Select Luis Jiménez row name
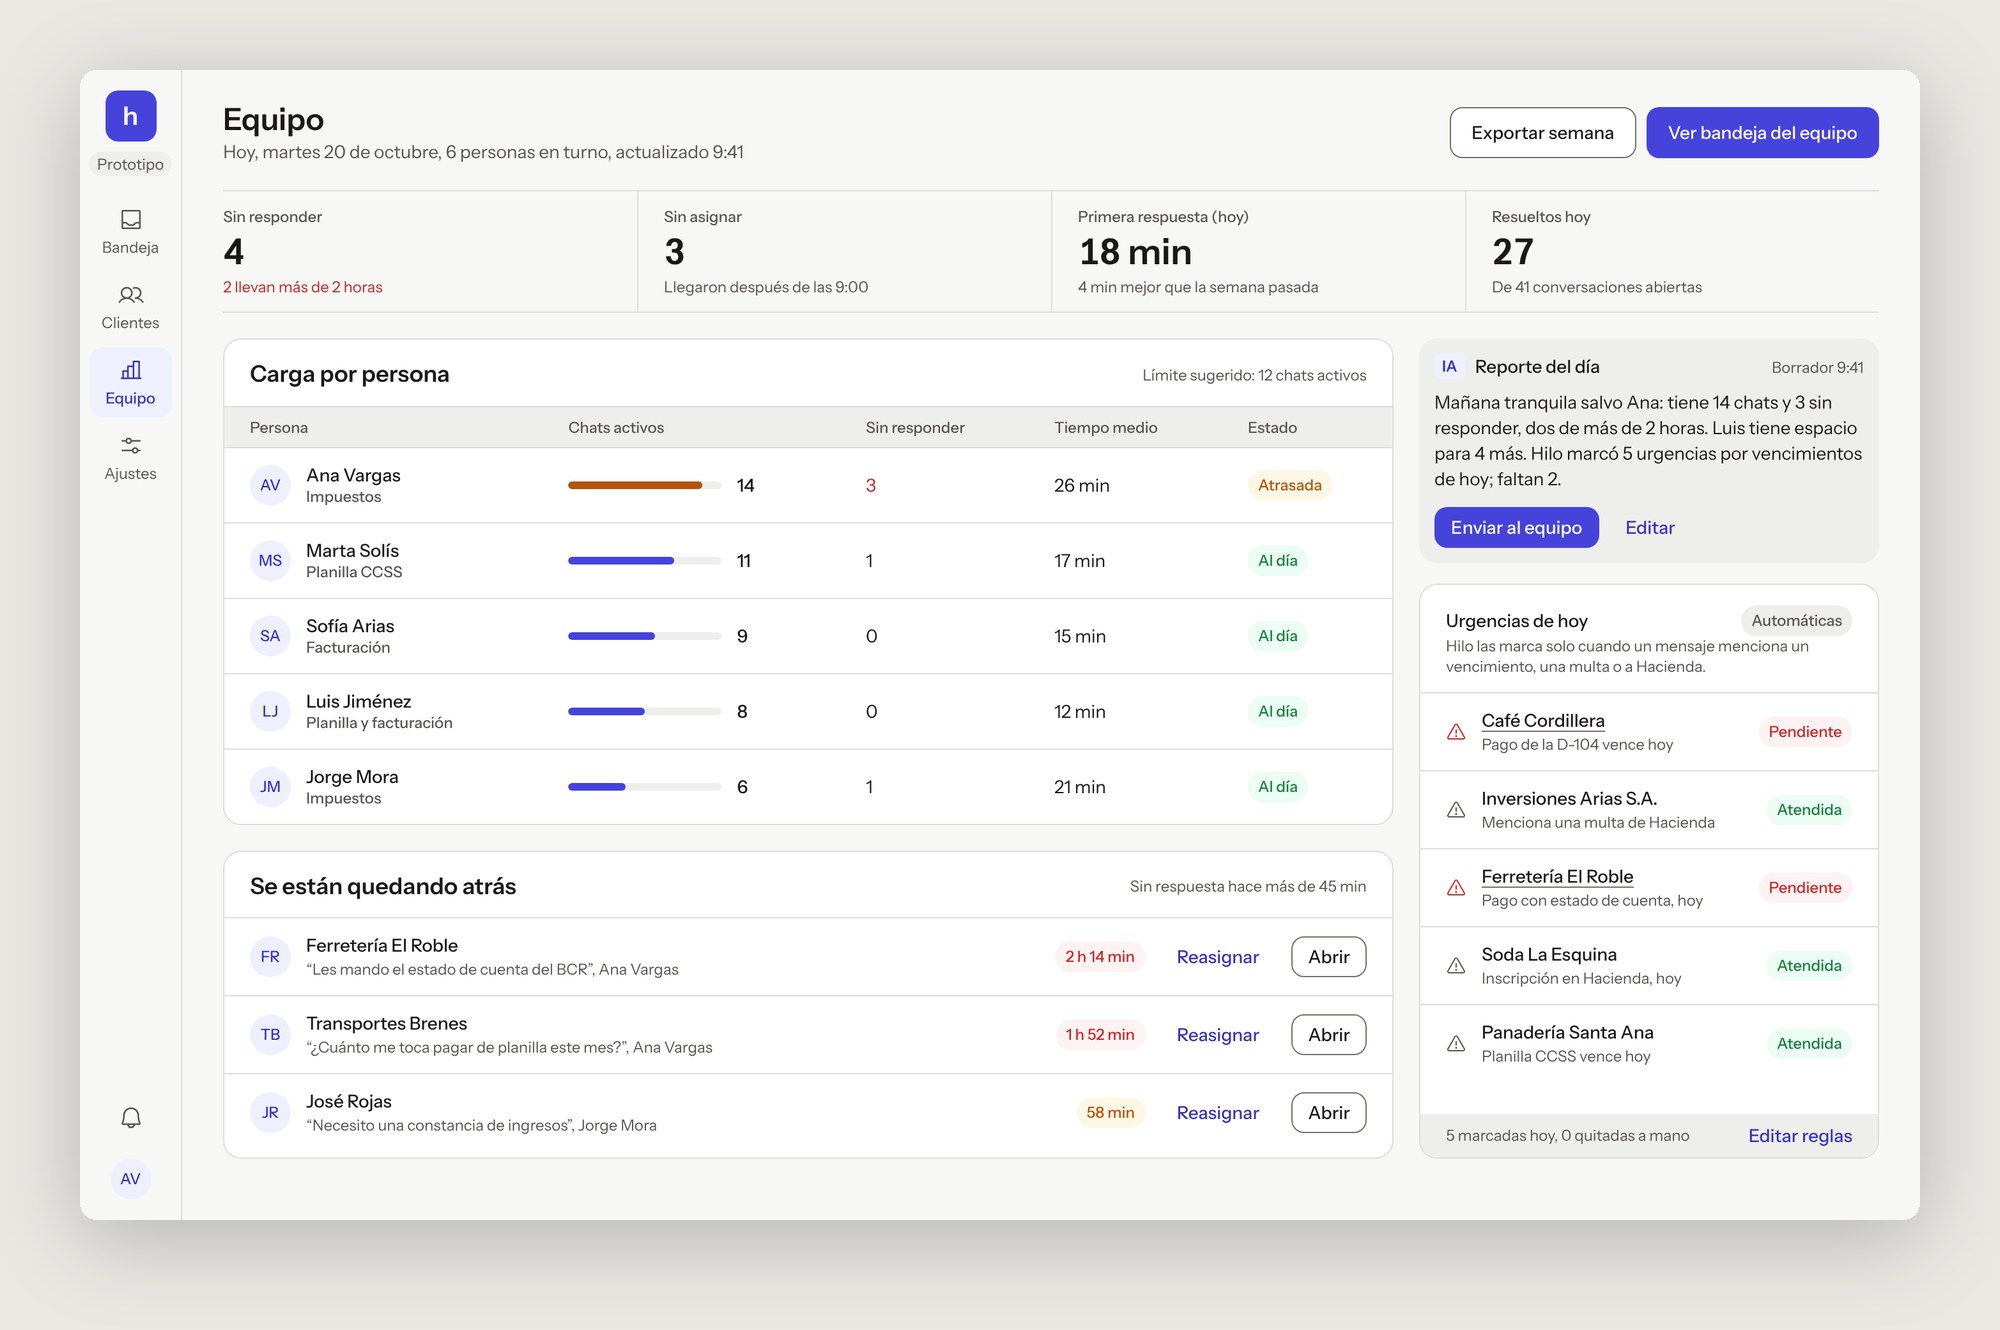2000x1330 pixels. point(358,702)
